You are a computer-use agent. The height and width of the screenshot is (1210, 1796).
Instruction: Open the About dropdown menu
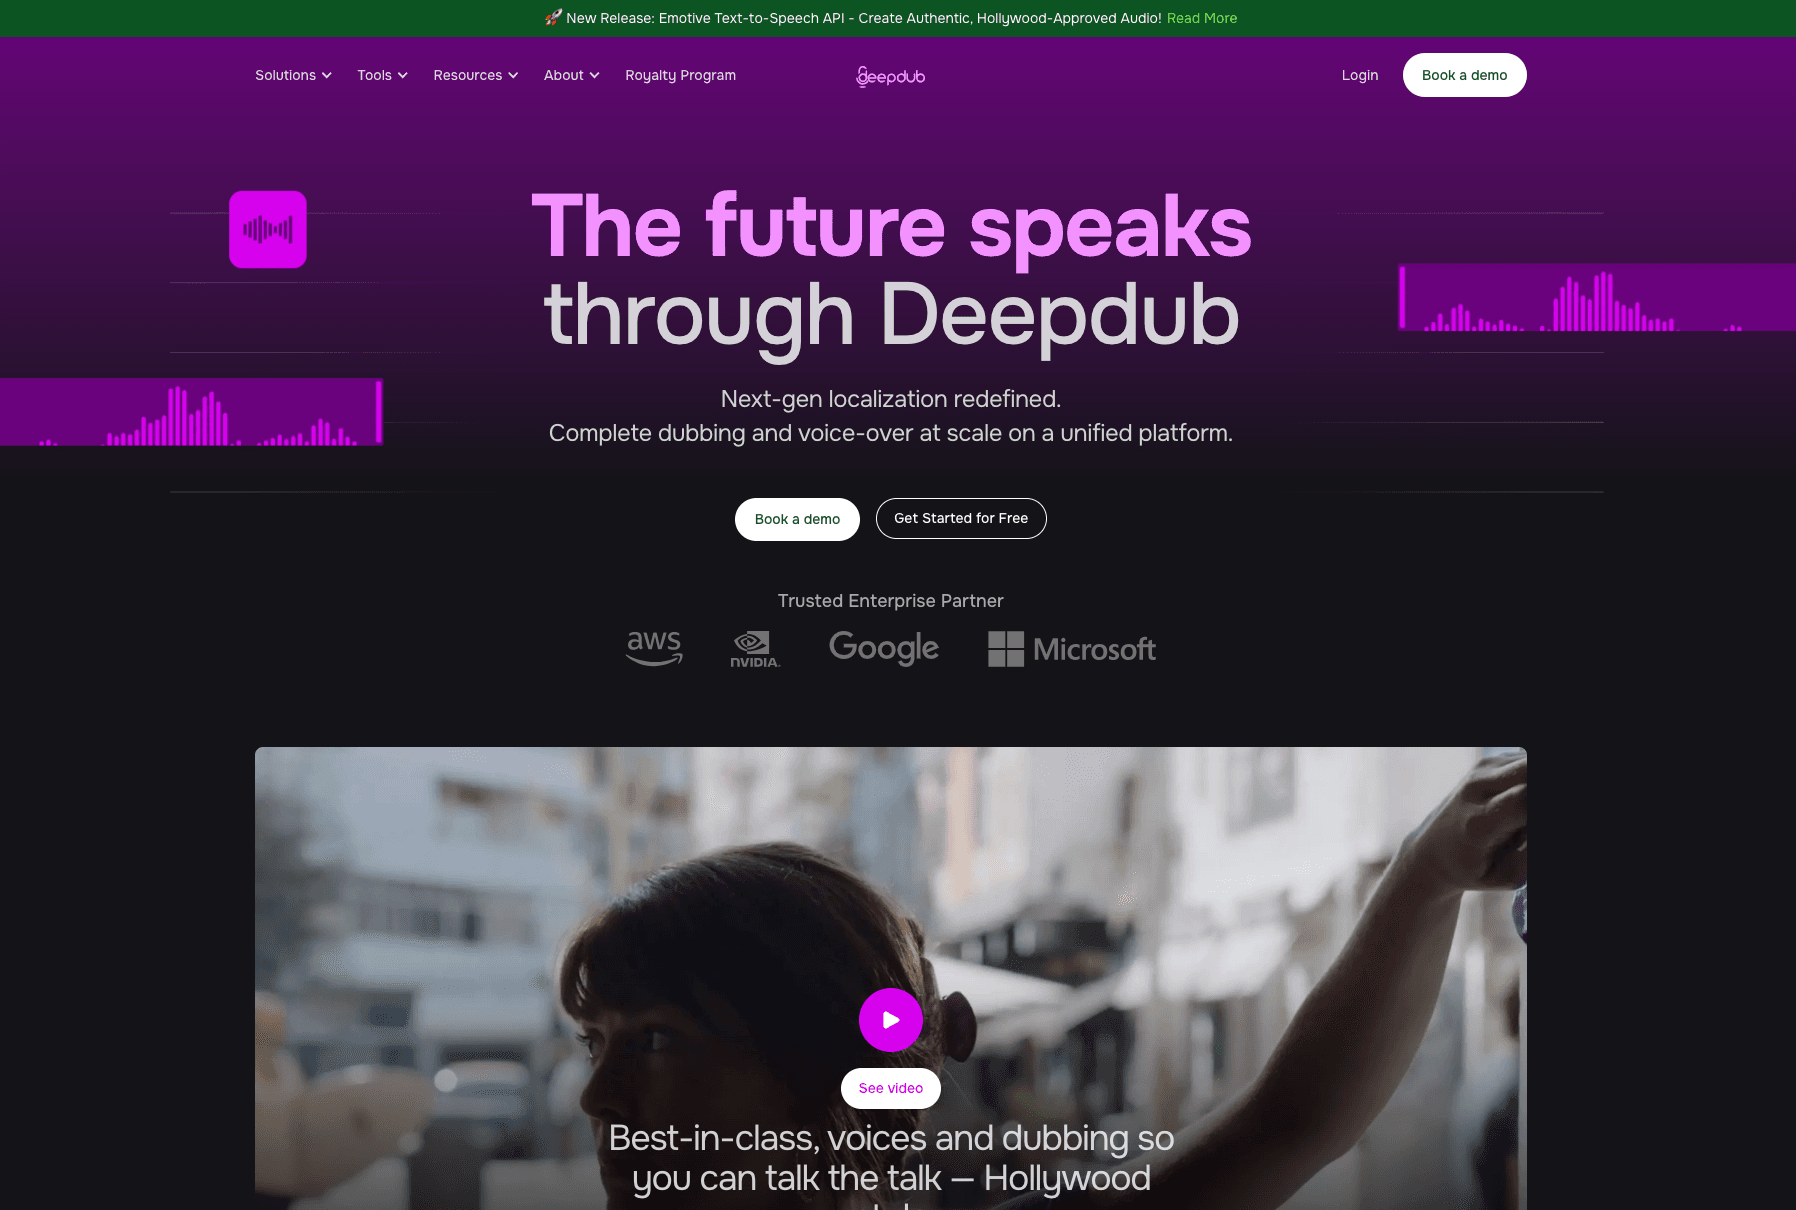click(572, 75)
